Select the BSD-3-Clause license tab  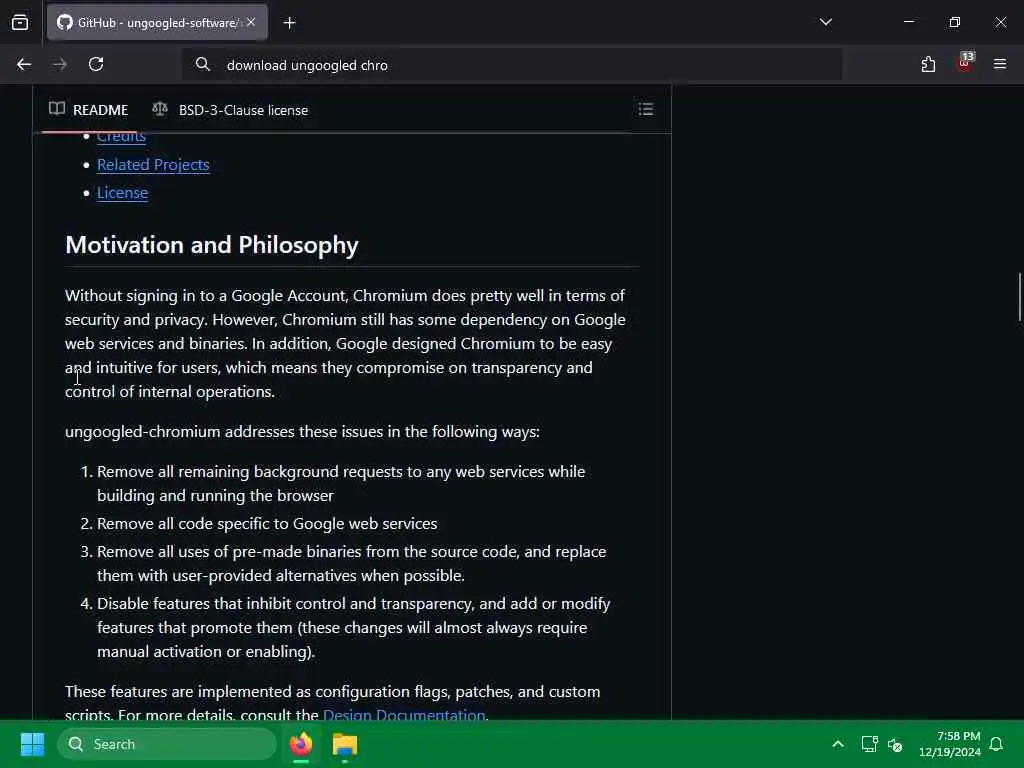click(230, 110)
